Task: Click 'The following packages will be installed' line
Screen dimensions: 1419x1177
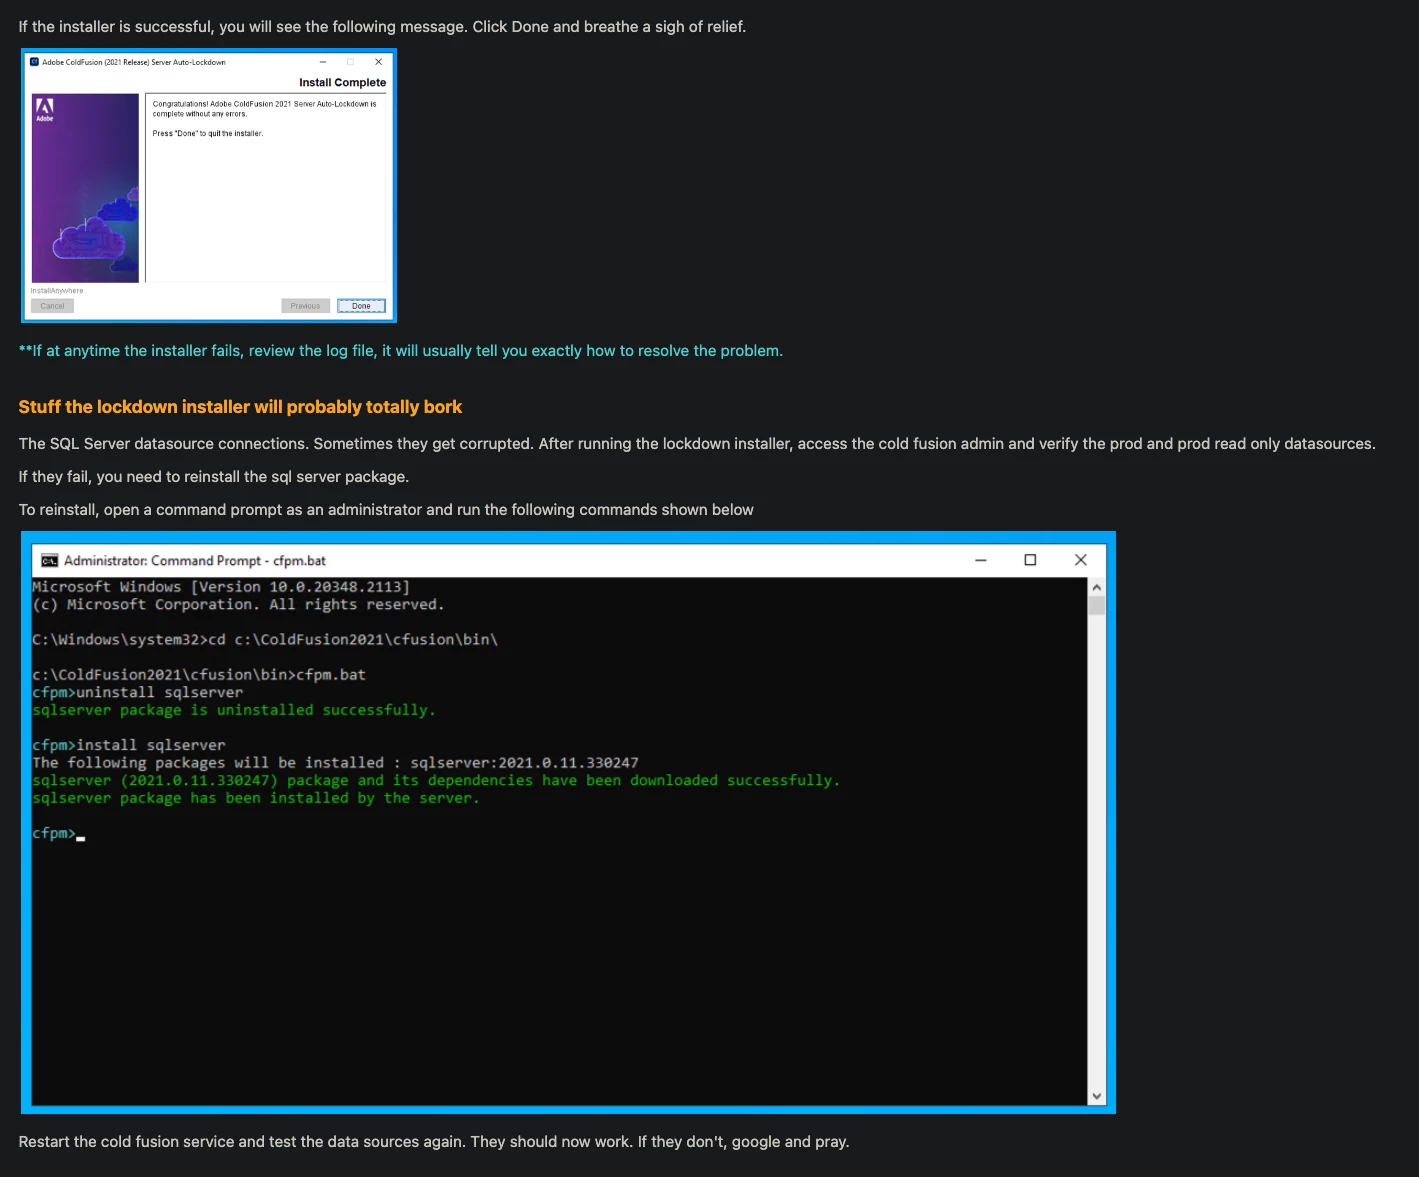Action: 335,763
